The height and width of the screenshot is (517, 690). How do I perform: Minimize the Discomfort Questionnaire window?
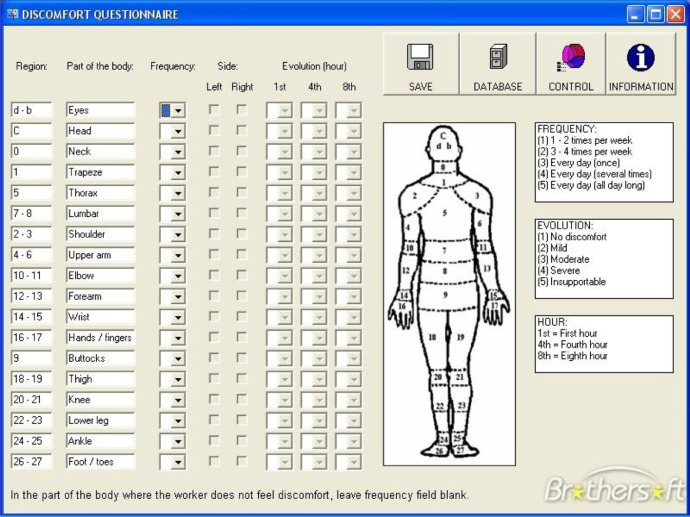[636, 14]
